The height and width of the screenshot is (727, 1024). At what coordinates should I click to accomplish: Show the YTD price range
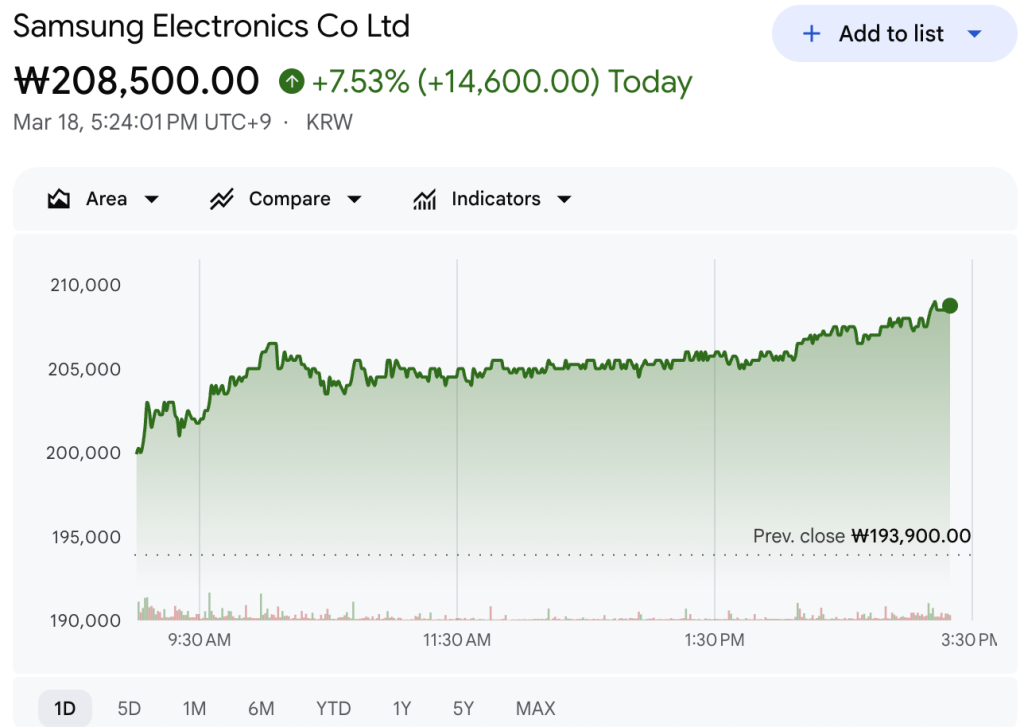[333, 709]
